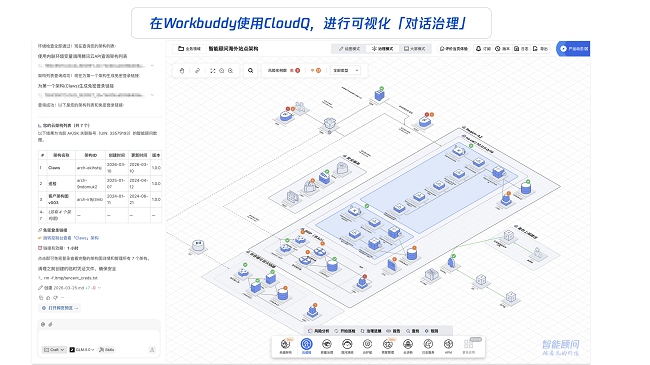Open the evaluation experience button
This screenshot has height=365, width=650.
pyautogui.click(x=454, y=49)
